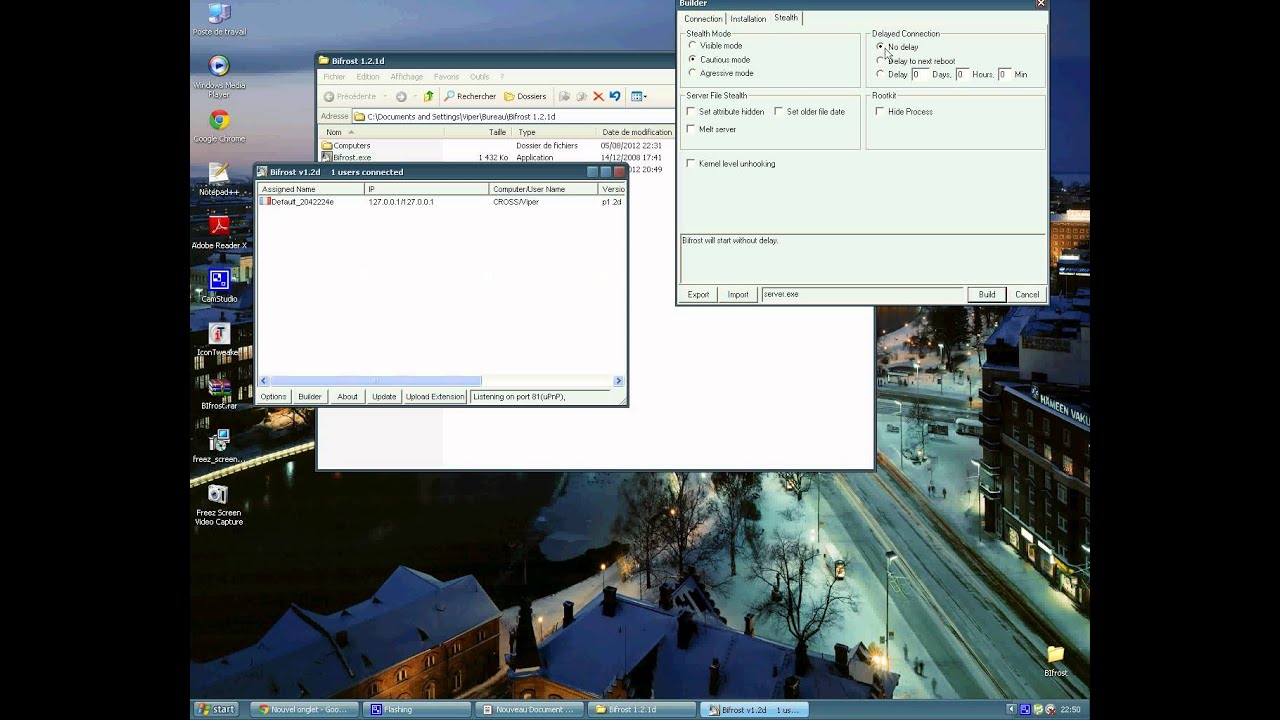1280x720 pixels.
Task: Select Delay Days Hours Min radio button
Action: tap(880, 74)
